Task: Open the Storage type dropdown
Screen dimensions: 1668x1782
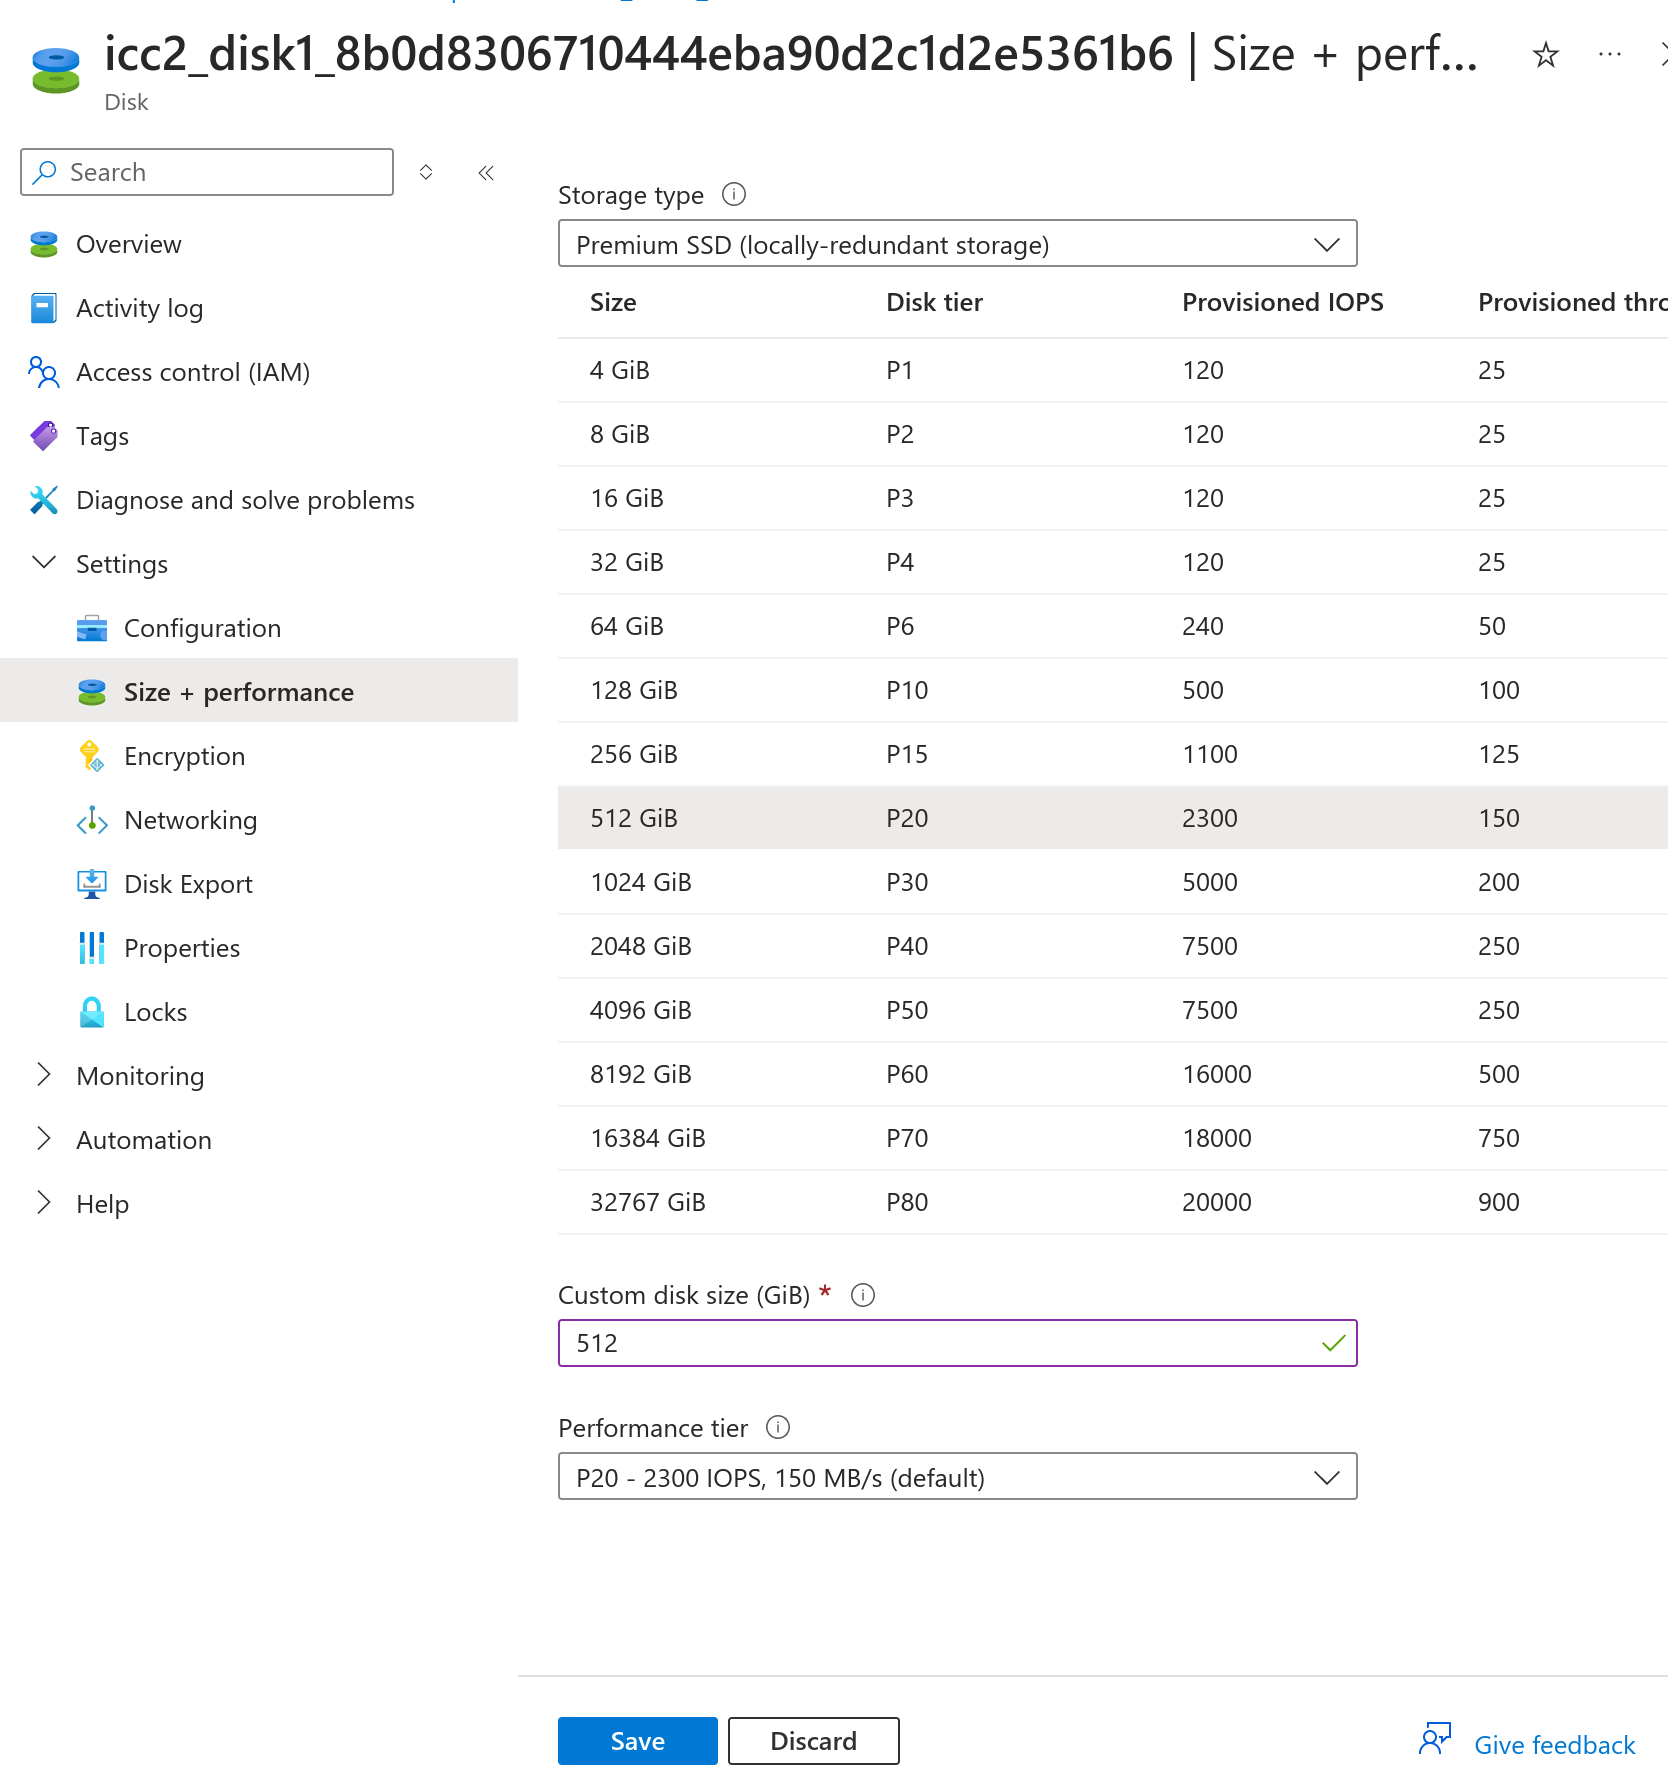Action: click(957, 244)
